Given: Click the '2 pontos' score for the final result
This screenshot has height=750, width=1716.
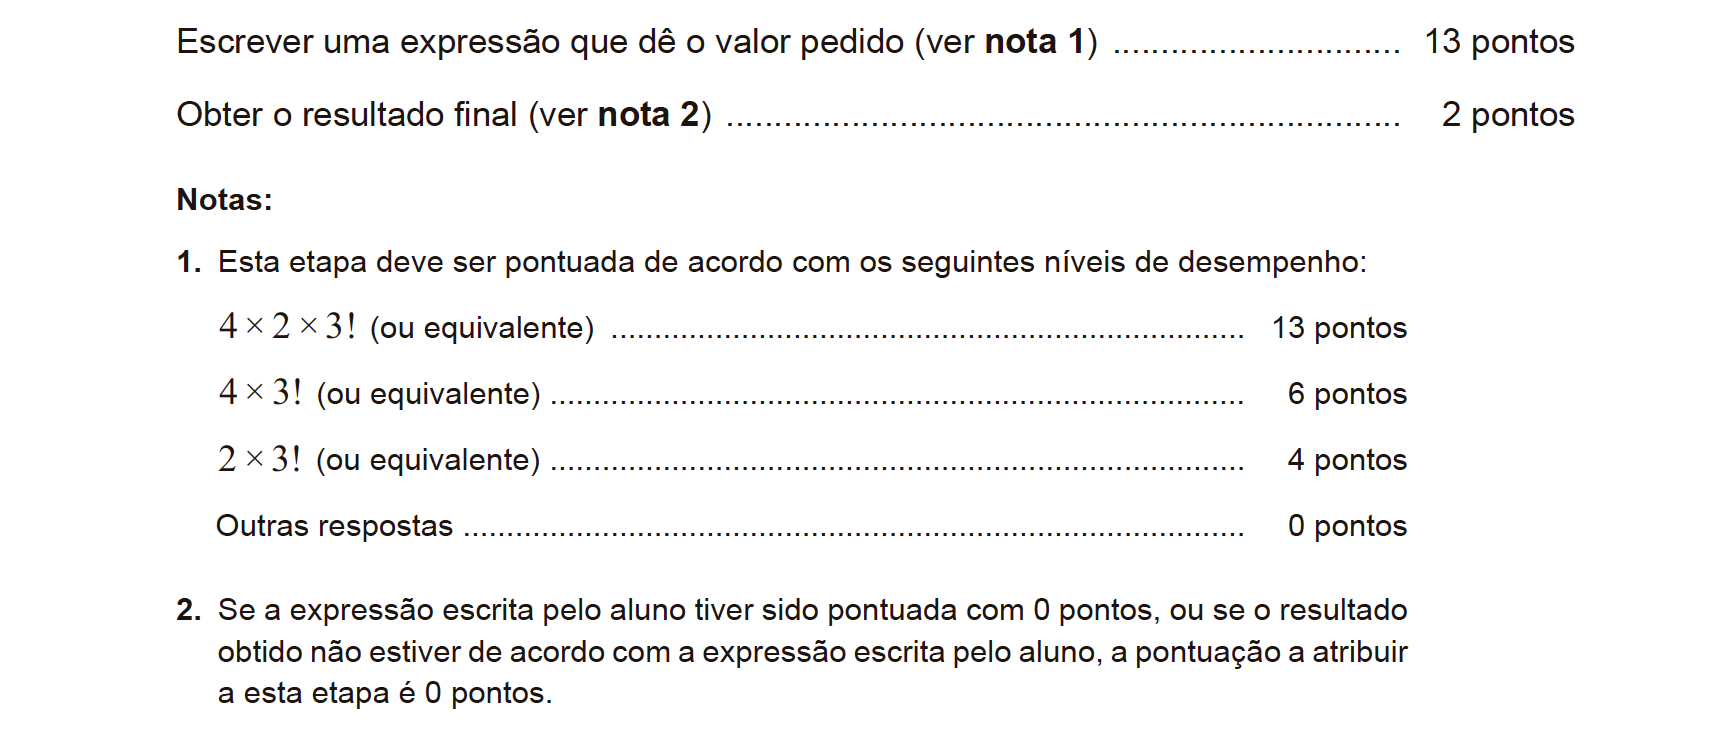Looking at the screenshot, I should 1508,115.
